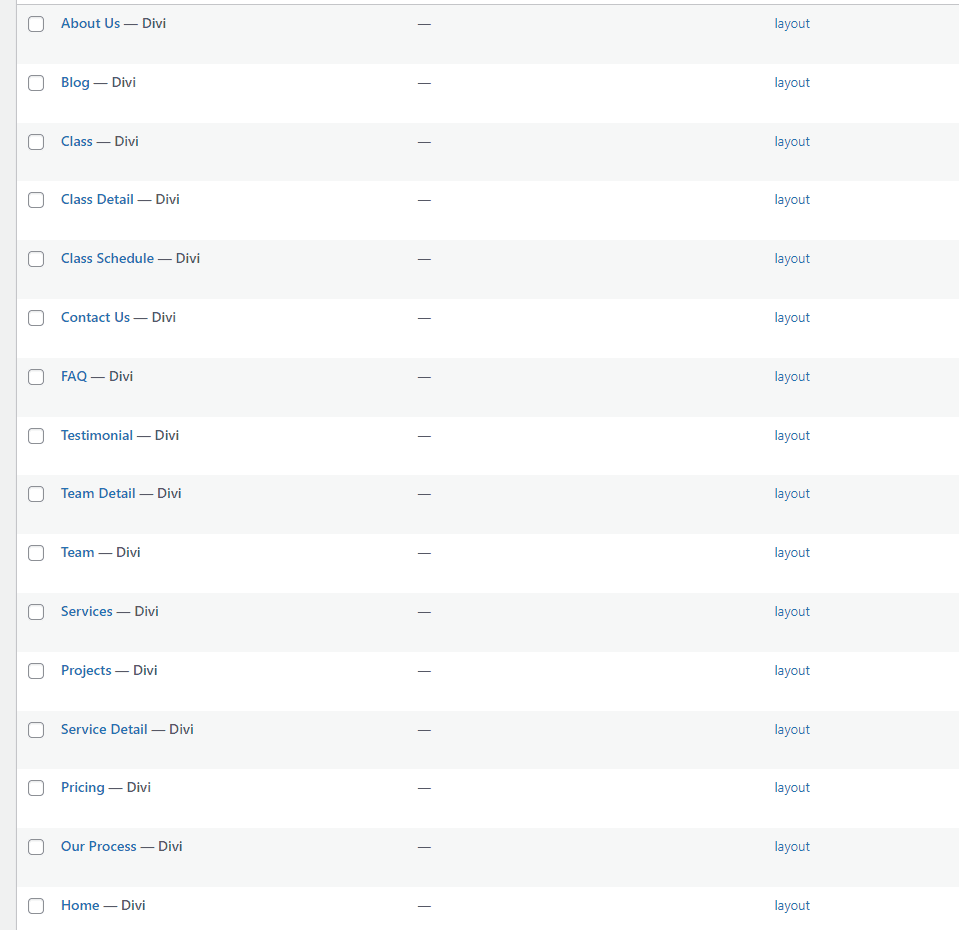Open the About Us layout title
959x930 pixels.
(x=90, y=23)
